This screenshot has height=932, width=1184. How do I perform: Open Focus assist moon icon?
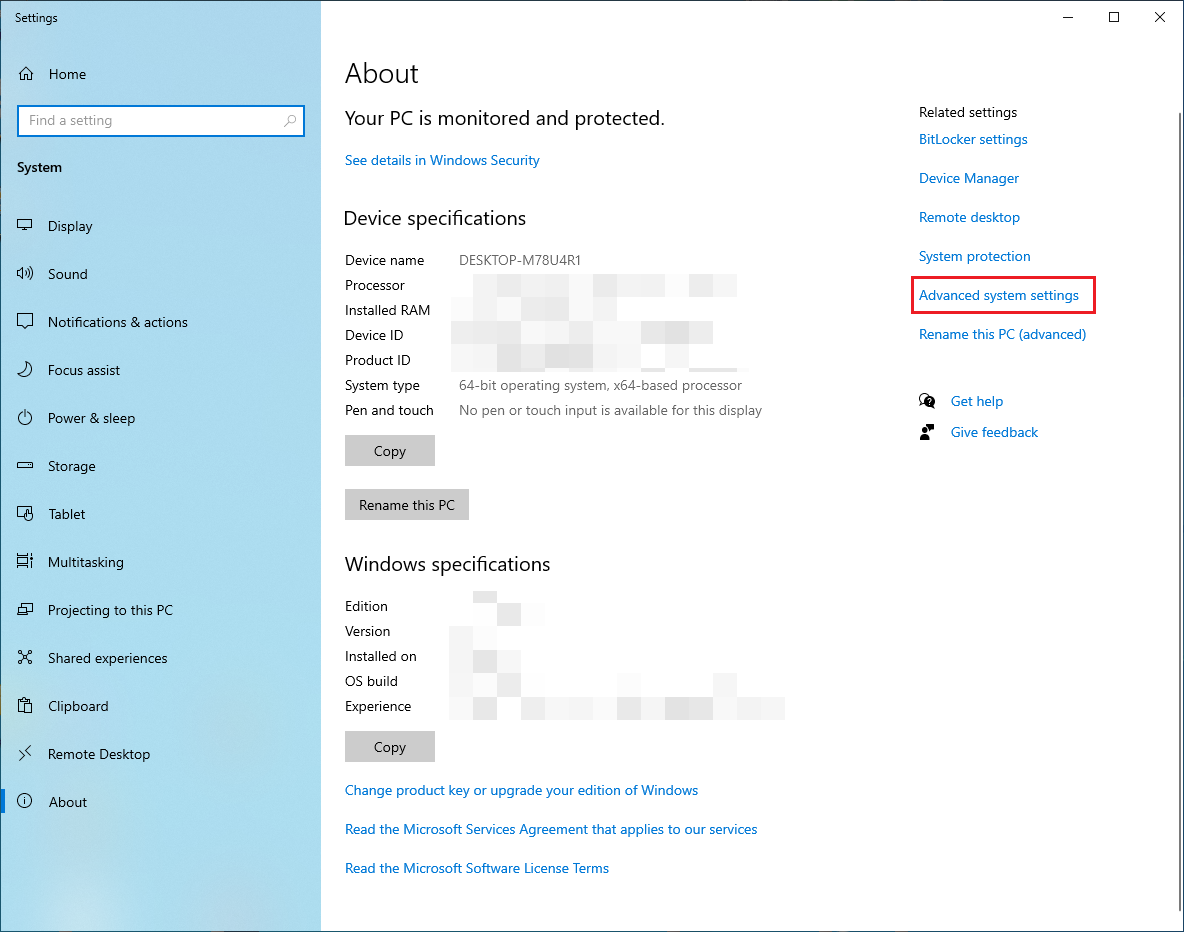point(26,370)
